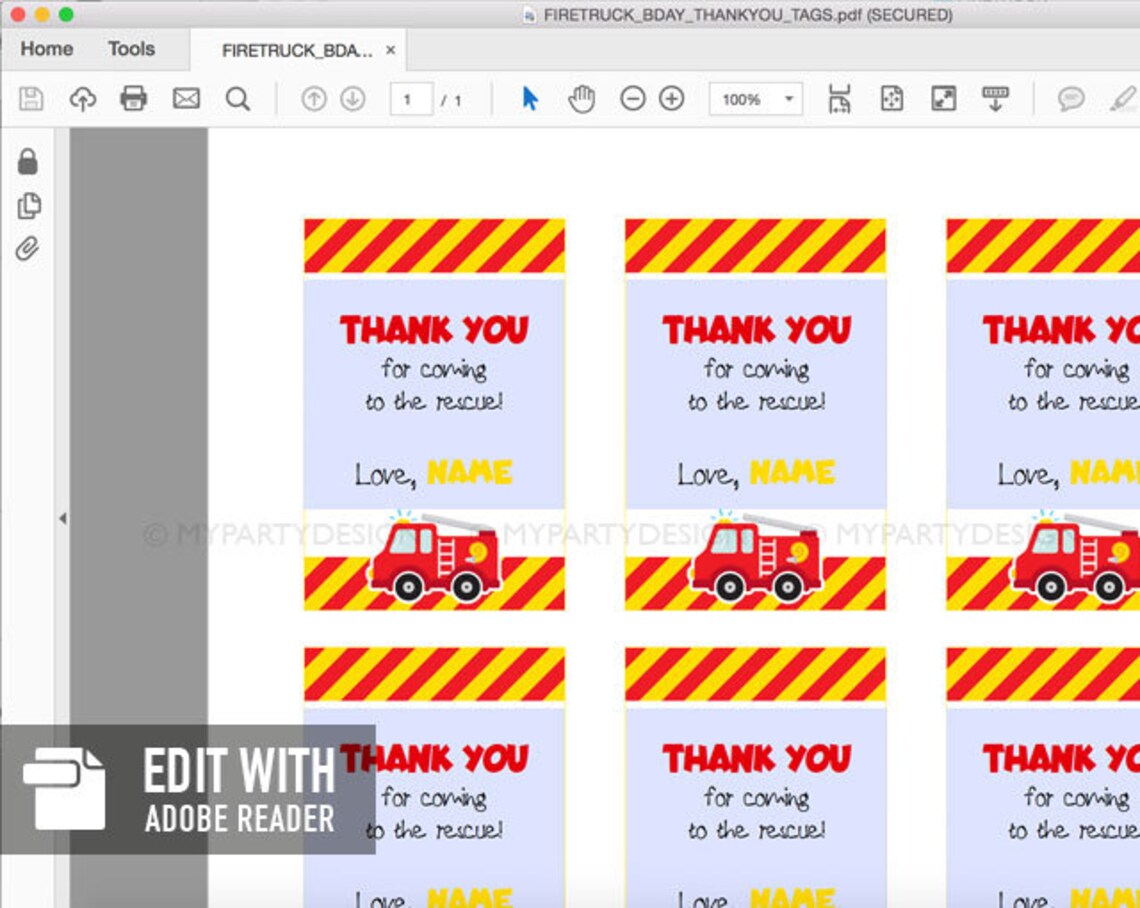1140x908 pixels.
Task: Open the 100% zoom level dropdown
Action: pyautogui.click(x=756, y=99)
